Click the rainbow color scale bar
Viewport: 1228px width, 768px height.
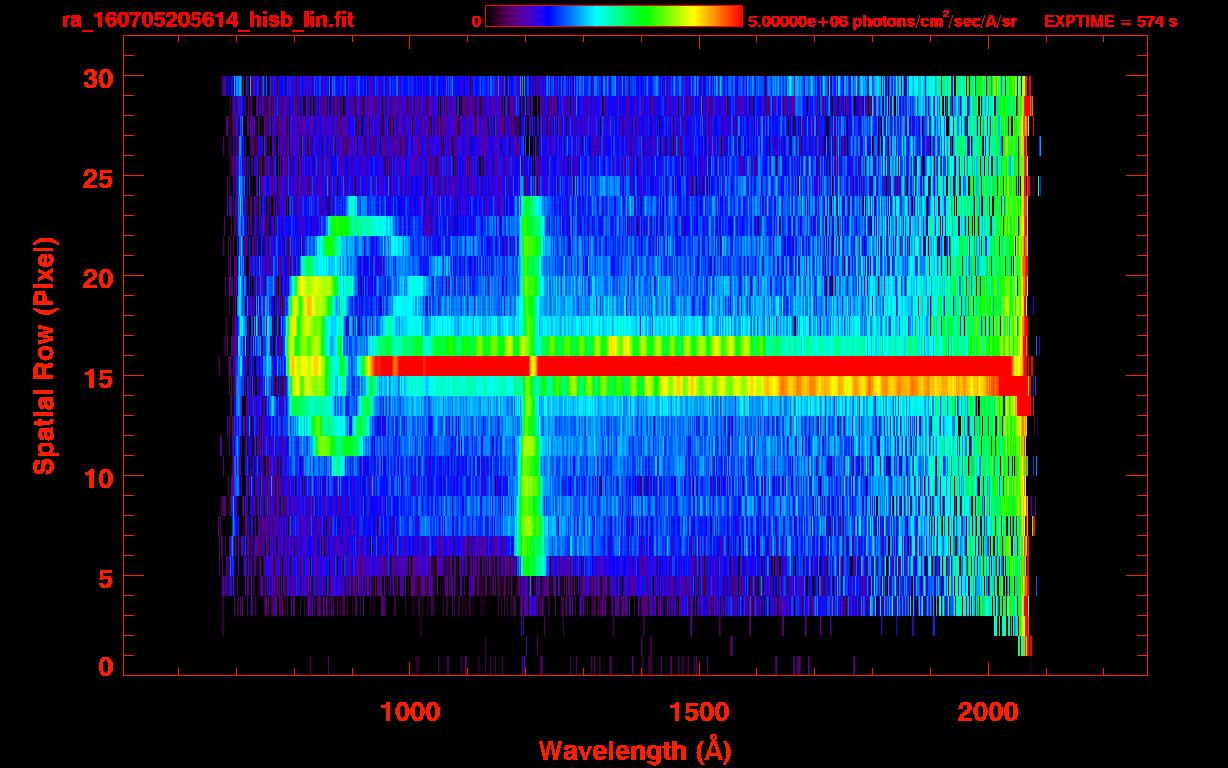tap(614, 16)
